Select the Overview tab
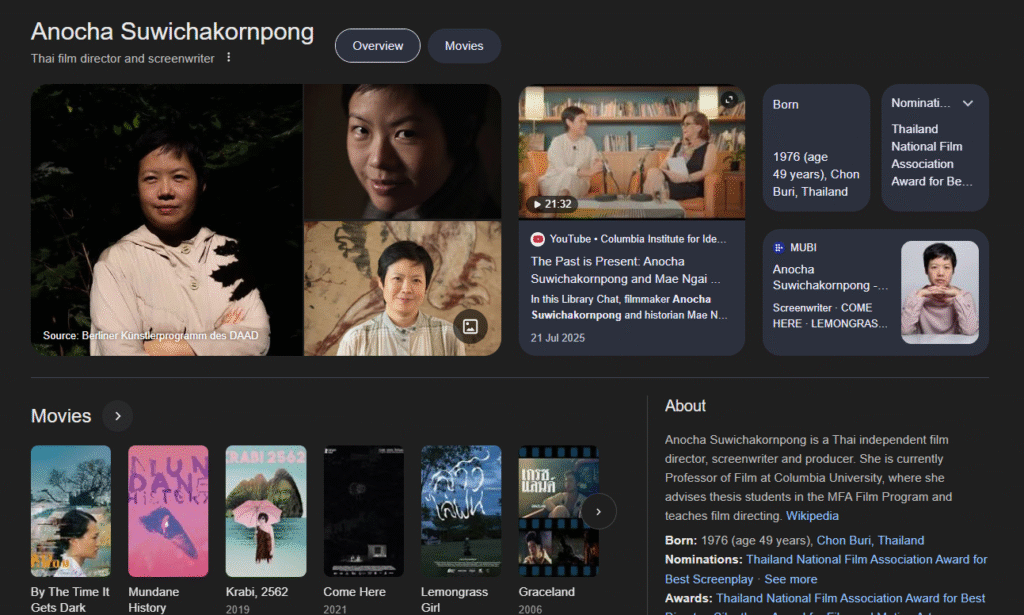 (x=377, y=46)
